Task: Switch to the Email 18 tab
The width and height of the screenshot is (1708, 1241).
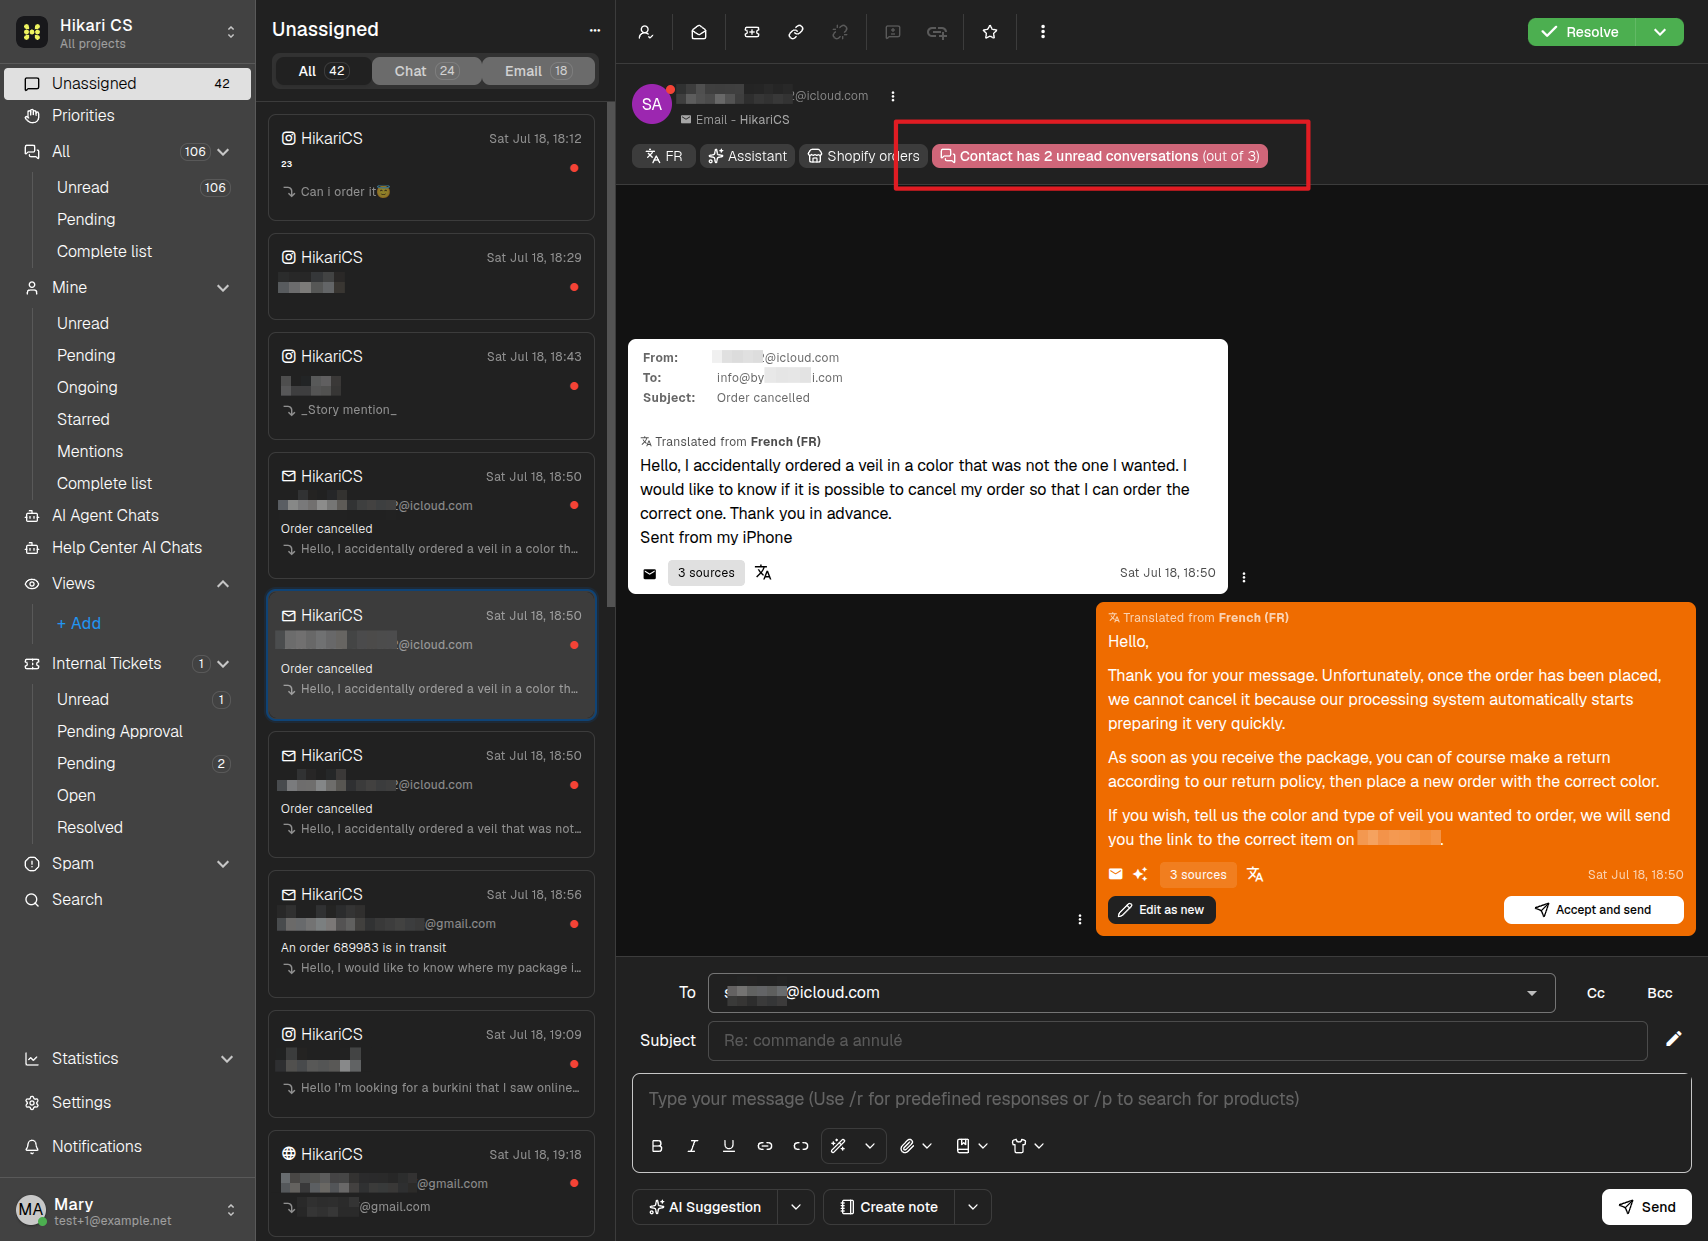Action: (x=538, y=71)
